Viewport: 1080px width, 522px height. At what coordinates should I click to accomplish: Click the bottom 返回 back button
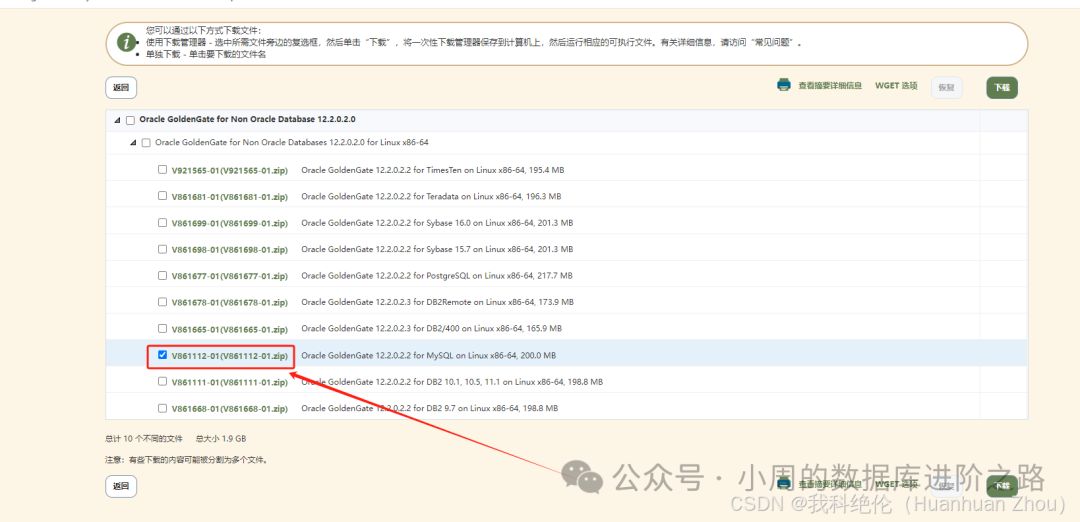click(121, 486)
